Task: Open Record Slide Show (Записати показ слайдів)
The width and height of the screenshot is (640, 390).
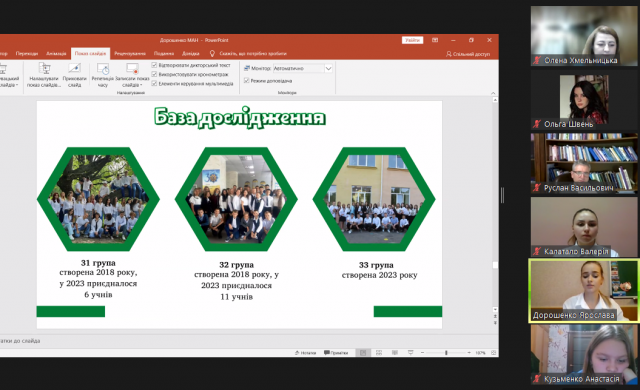Action: 132,75
